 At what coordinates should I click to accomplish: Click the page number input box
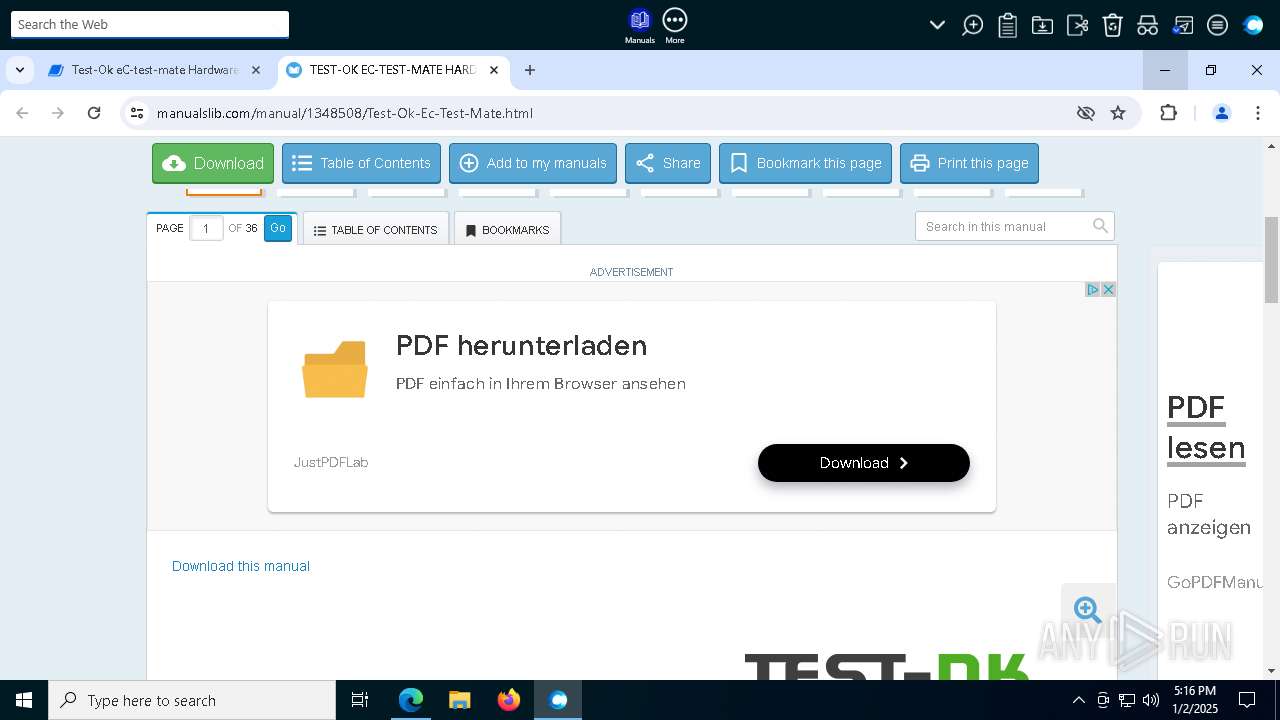pos(206,228)
